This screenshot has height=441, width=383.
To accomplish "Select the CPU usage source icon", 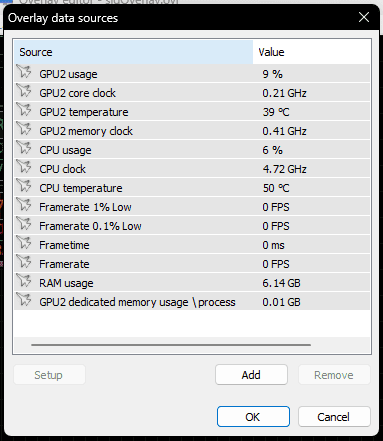I will tap(24, 148).
